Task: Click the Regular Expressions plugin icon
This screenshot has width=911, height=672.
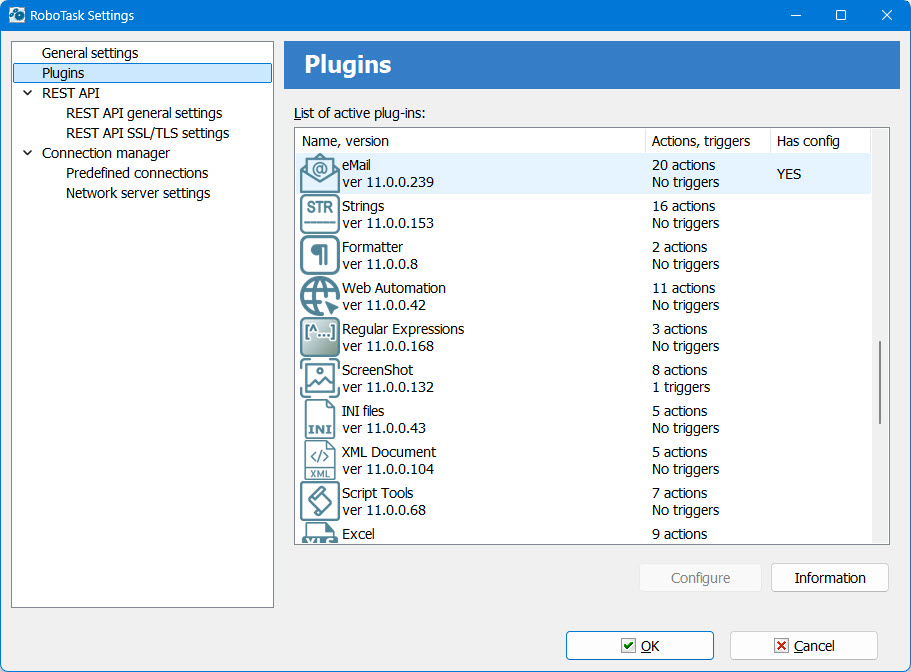Action: (x=320, y=337)
